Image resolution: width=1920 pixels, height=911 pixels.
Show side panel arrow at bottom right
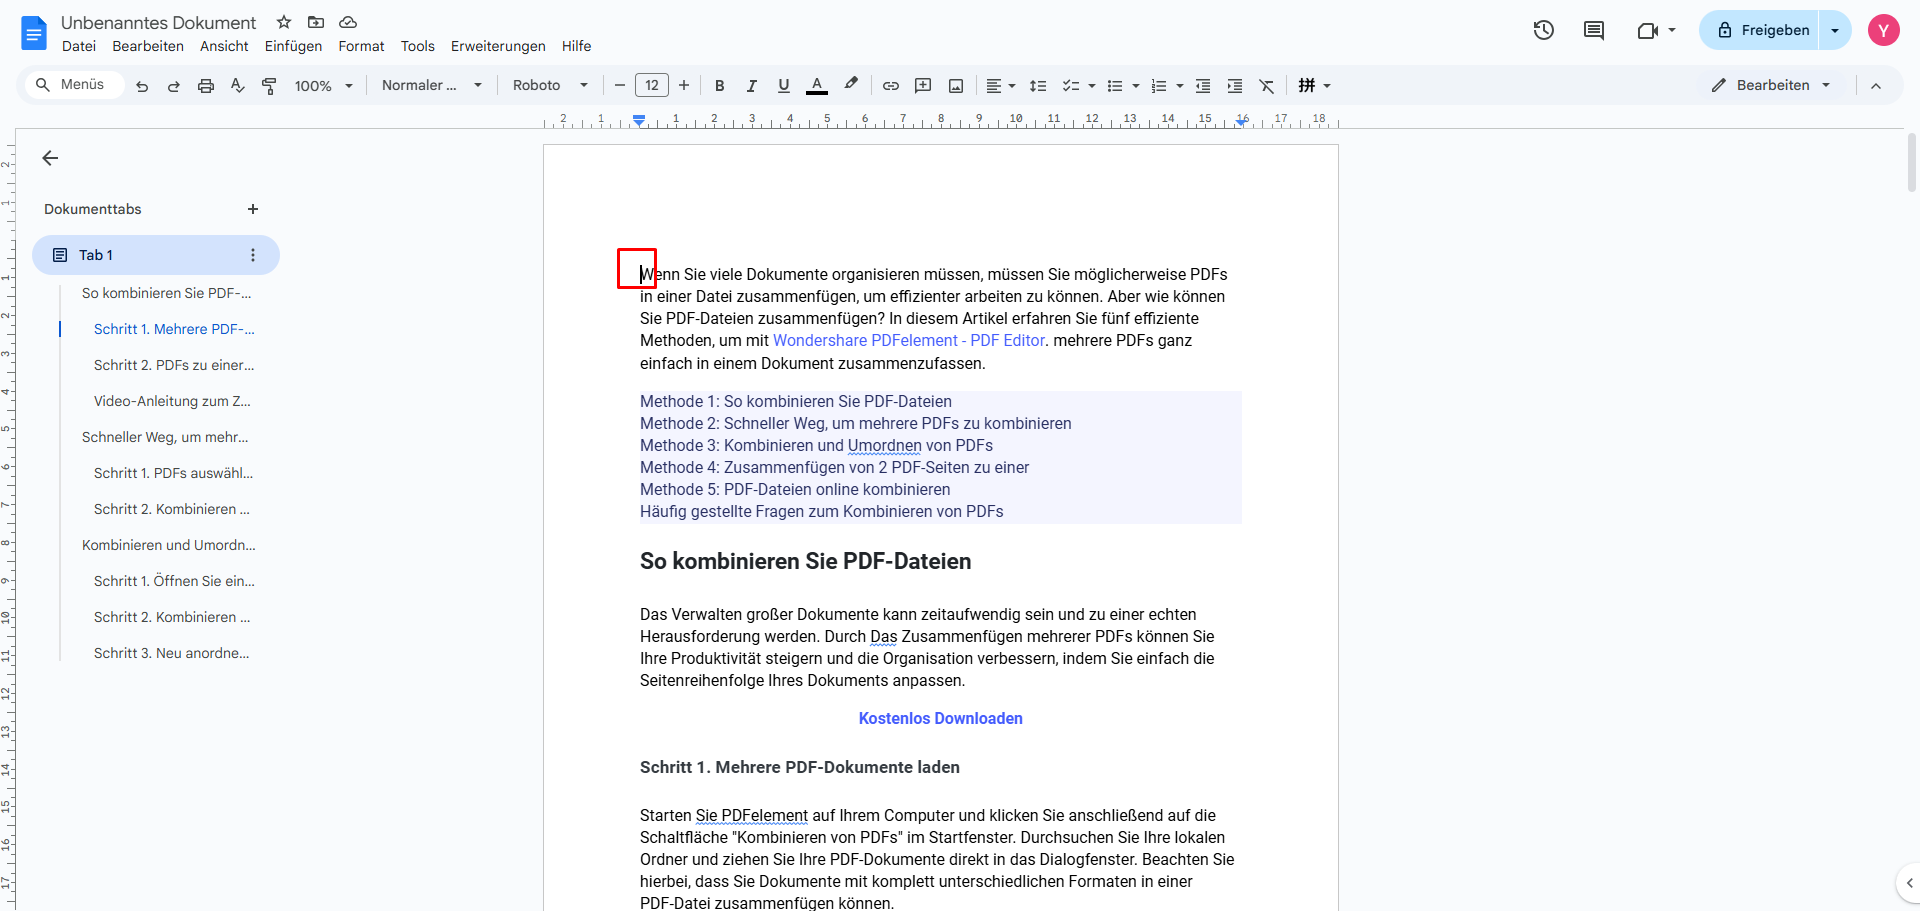(1909, 883)
